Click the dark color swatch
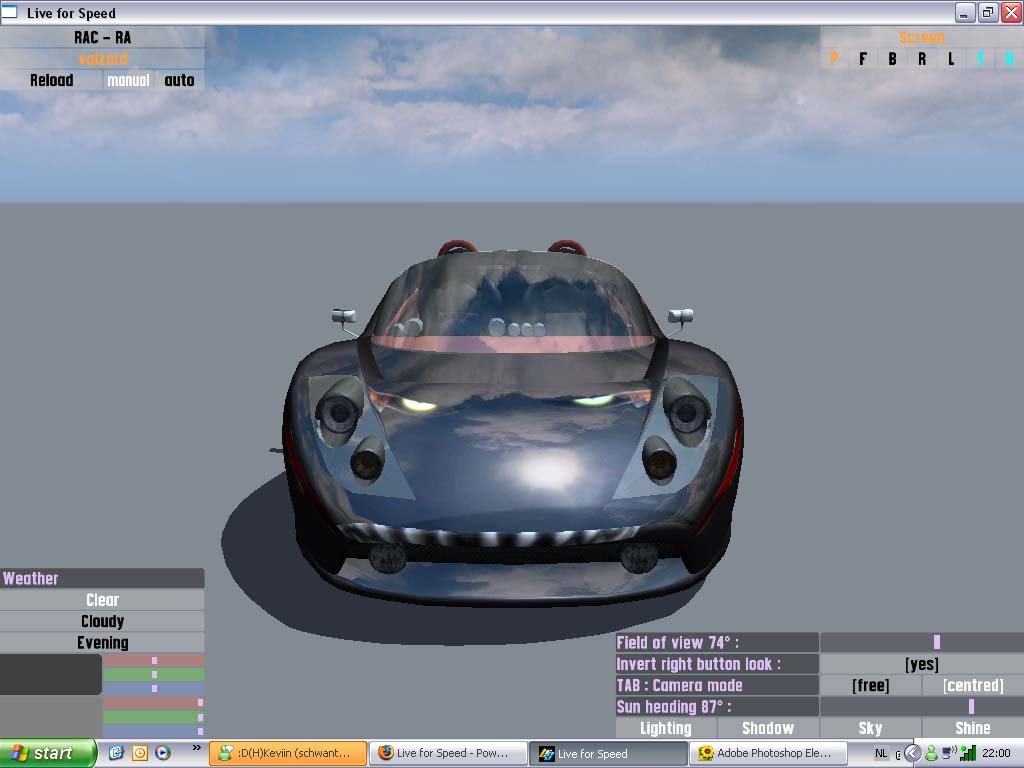 coord(51,674)
